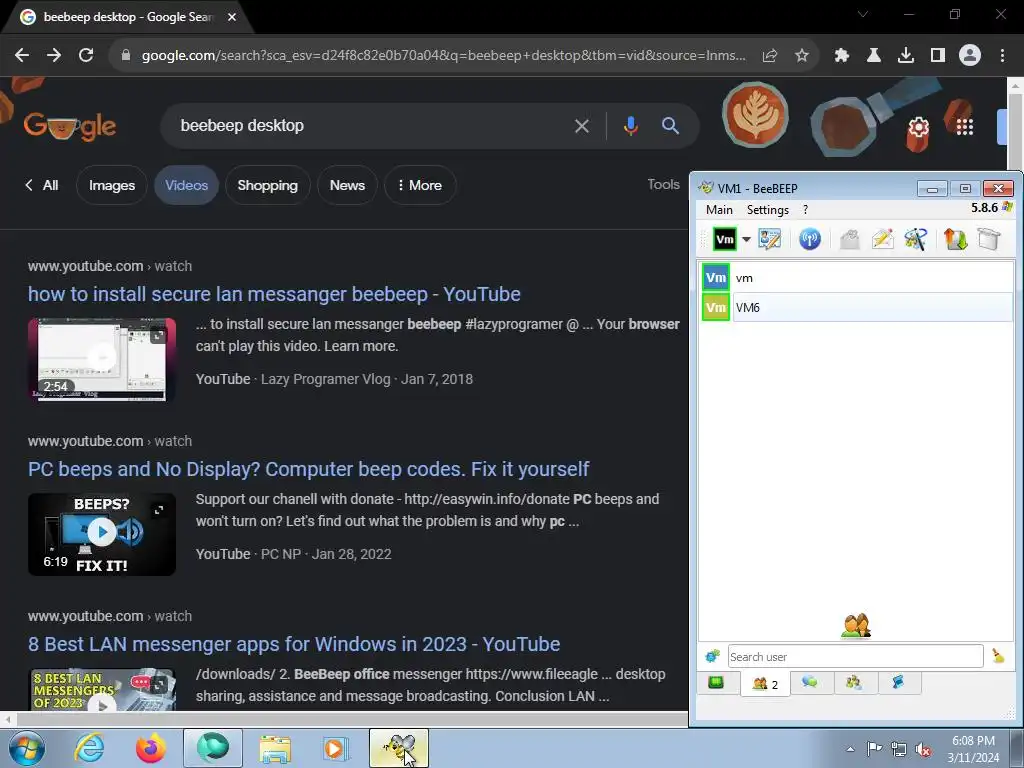Clear the Google search box with X
The width and height of the screenshot is (1024, 768).
(x=582, y=126)
